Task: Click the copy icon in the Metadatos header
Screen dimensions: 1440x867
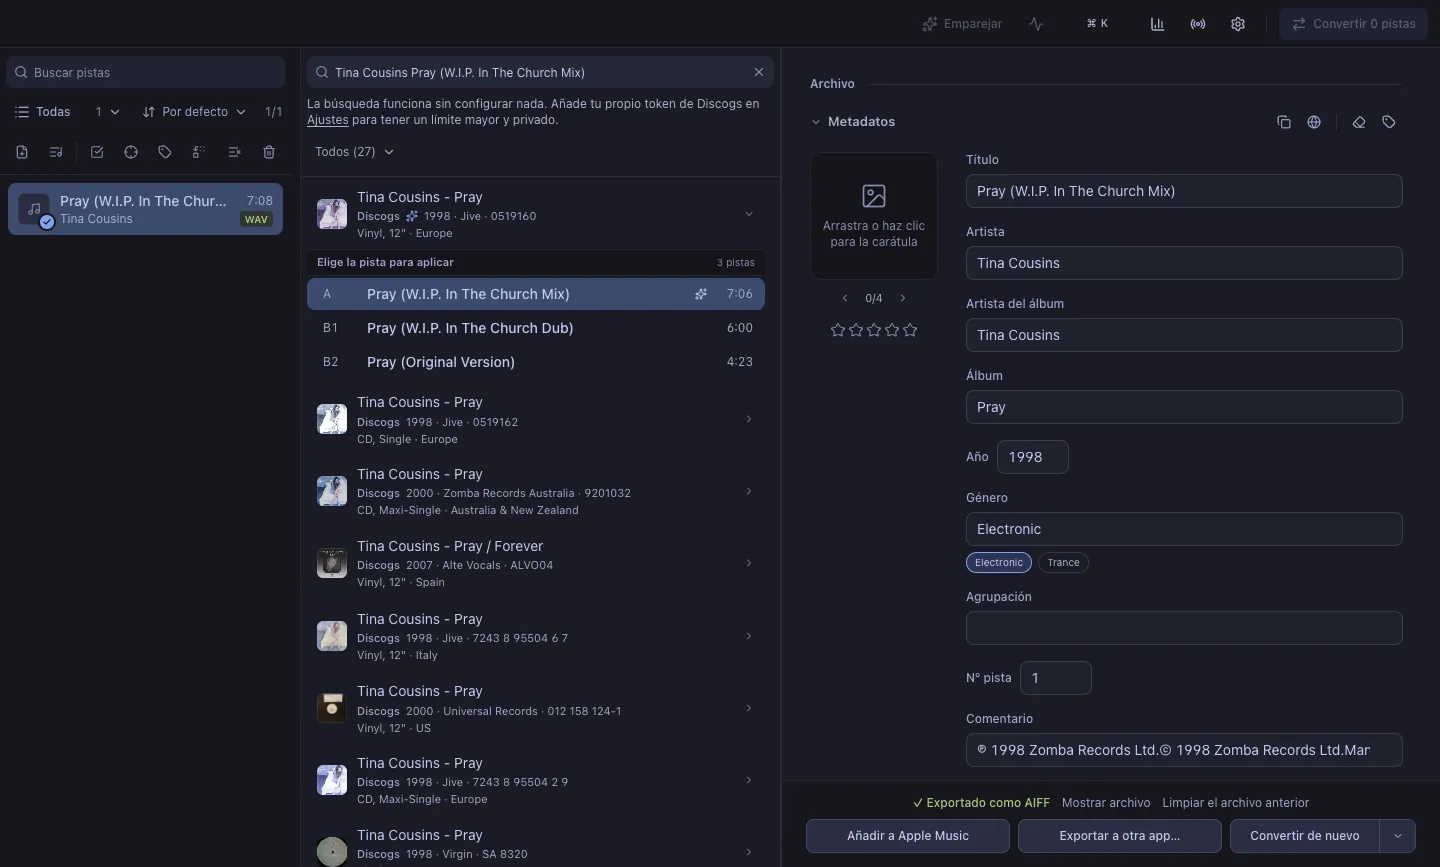Action: click(x=1284, y=122)
